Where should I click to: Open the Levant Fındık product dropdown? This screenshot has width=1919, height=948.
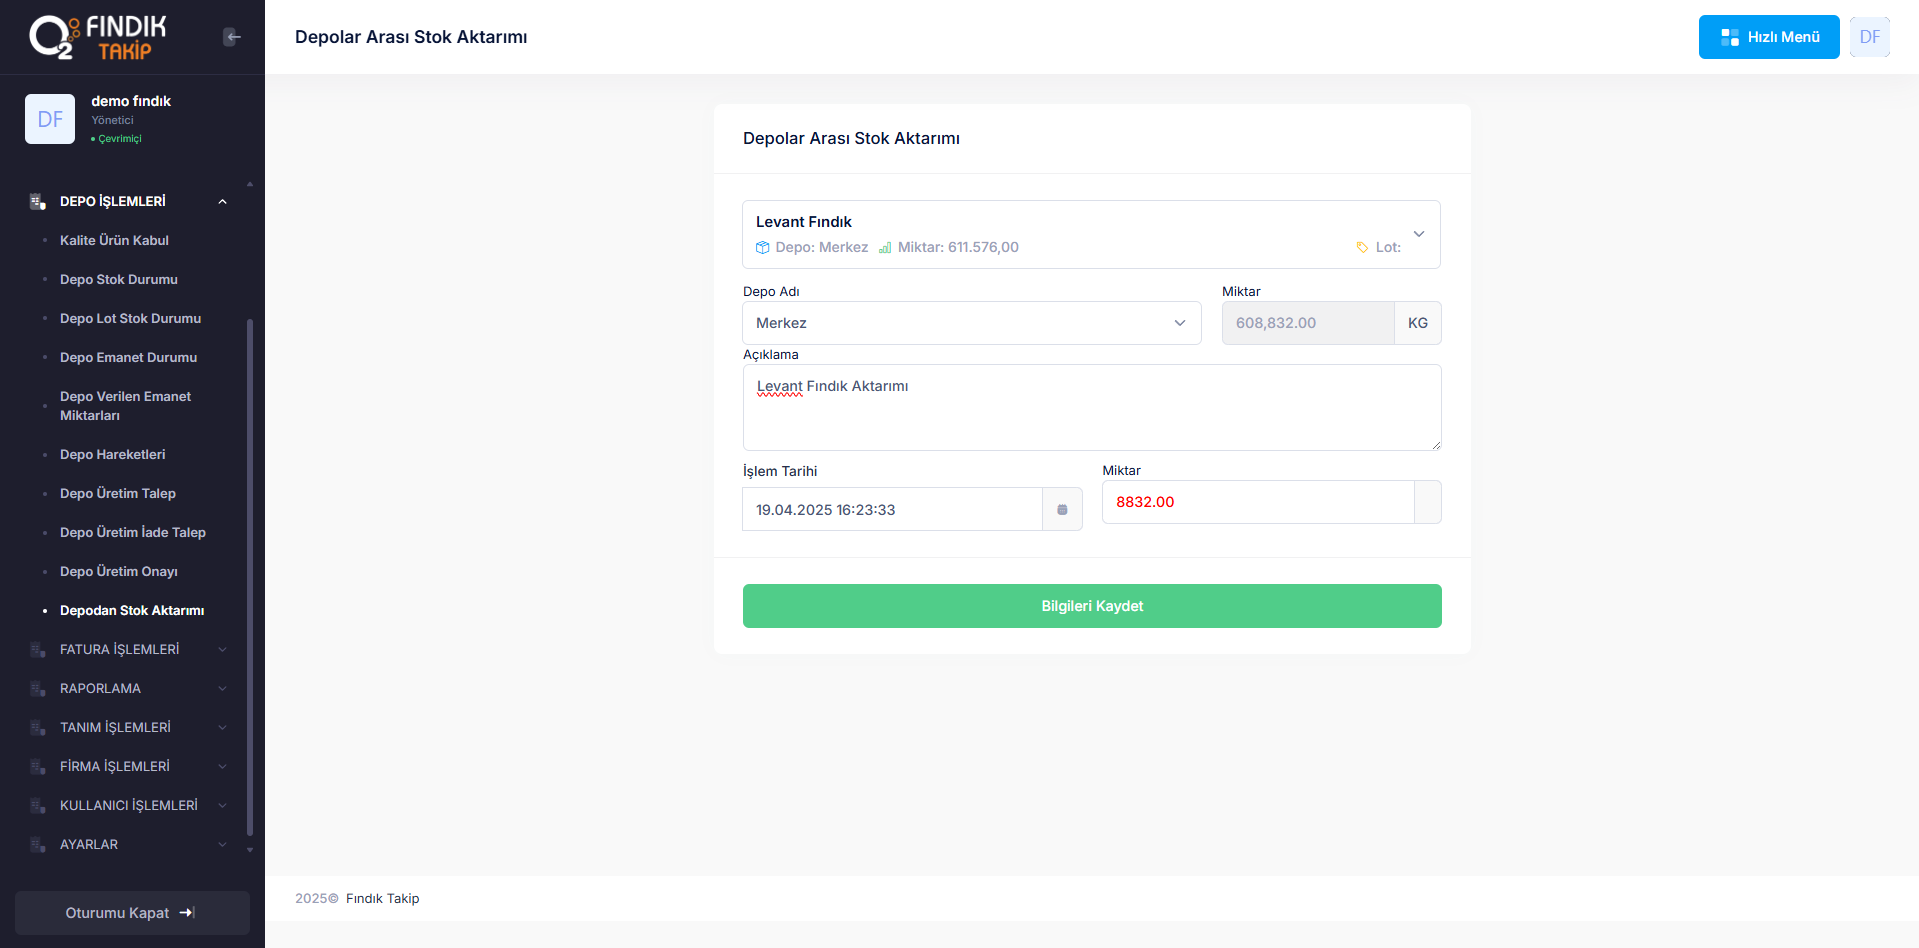point(1418,234)
